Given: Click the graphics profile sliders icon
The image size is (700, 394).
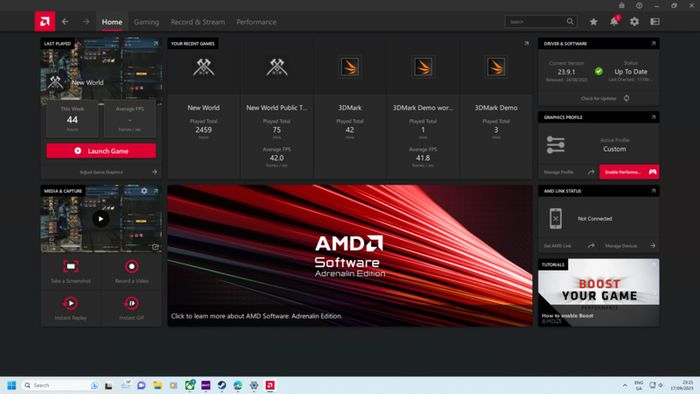Looking at the screenshot, I should 555,145.
